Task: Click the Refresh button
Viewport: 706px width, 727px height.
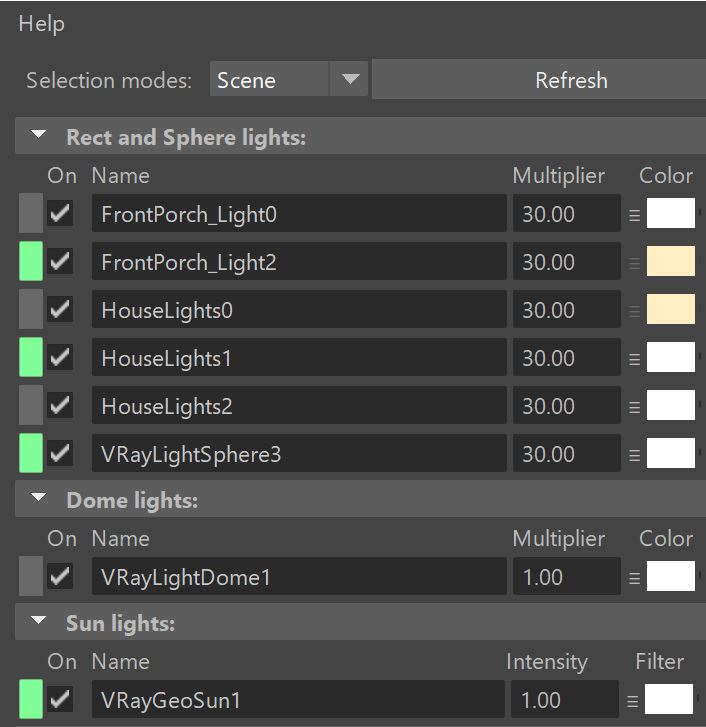Action: [x=539, y=79]
